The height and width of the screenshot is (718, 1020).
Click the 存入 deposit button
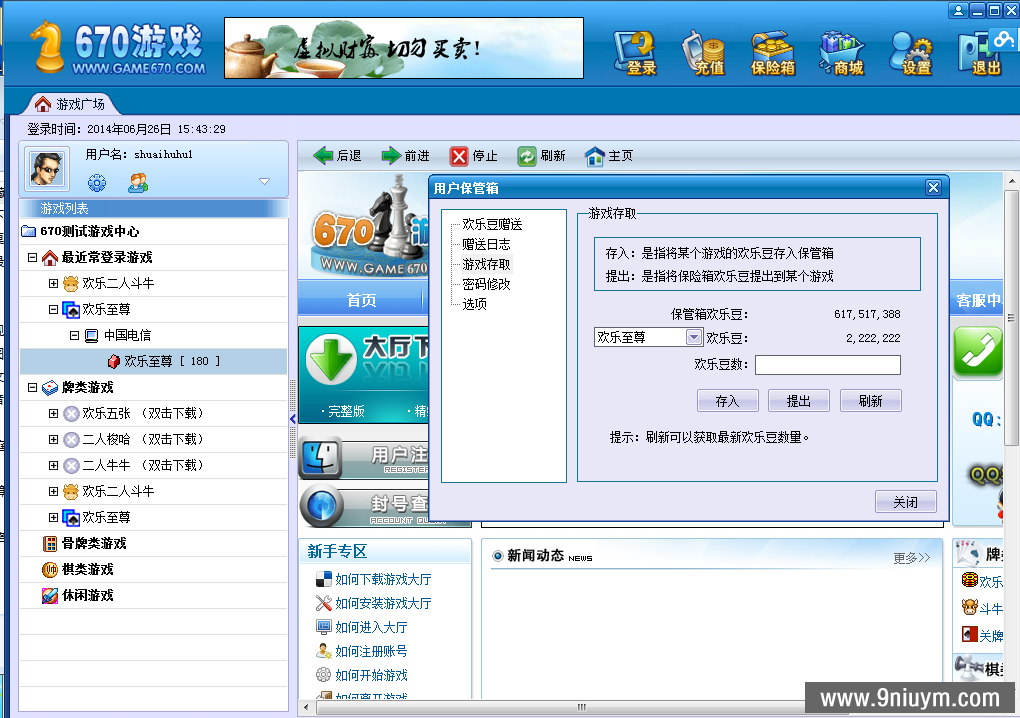pos(727,401)
